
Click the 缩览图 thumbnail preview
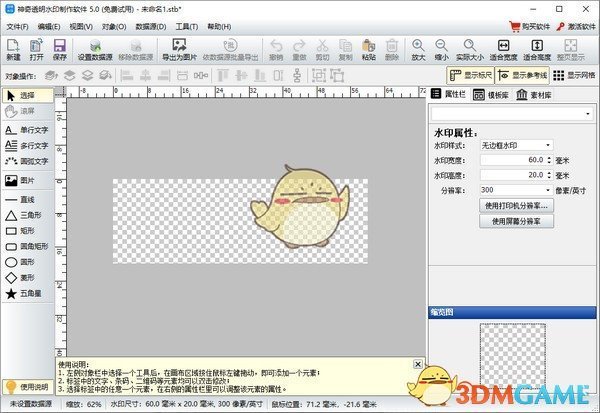[512, 354]
